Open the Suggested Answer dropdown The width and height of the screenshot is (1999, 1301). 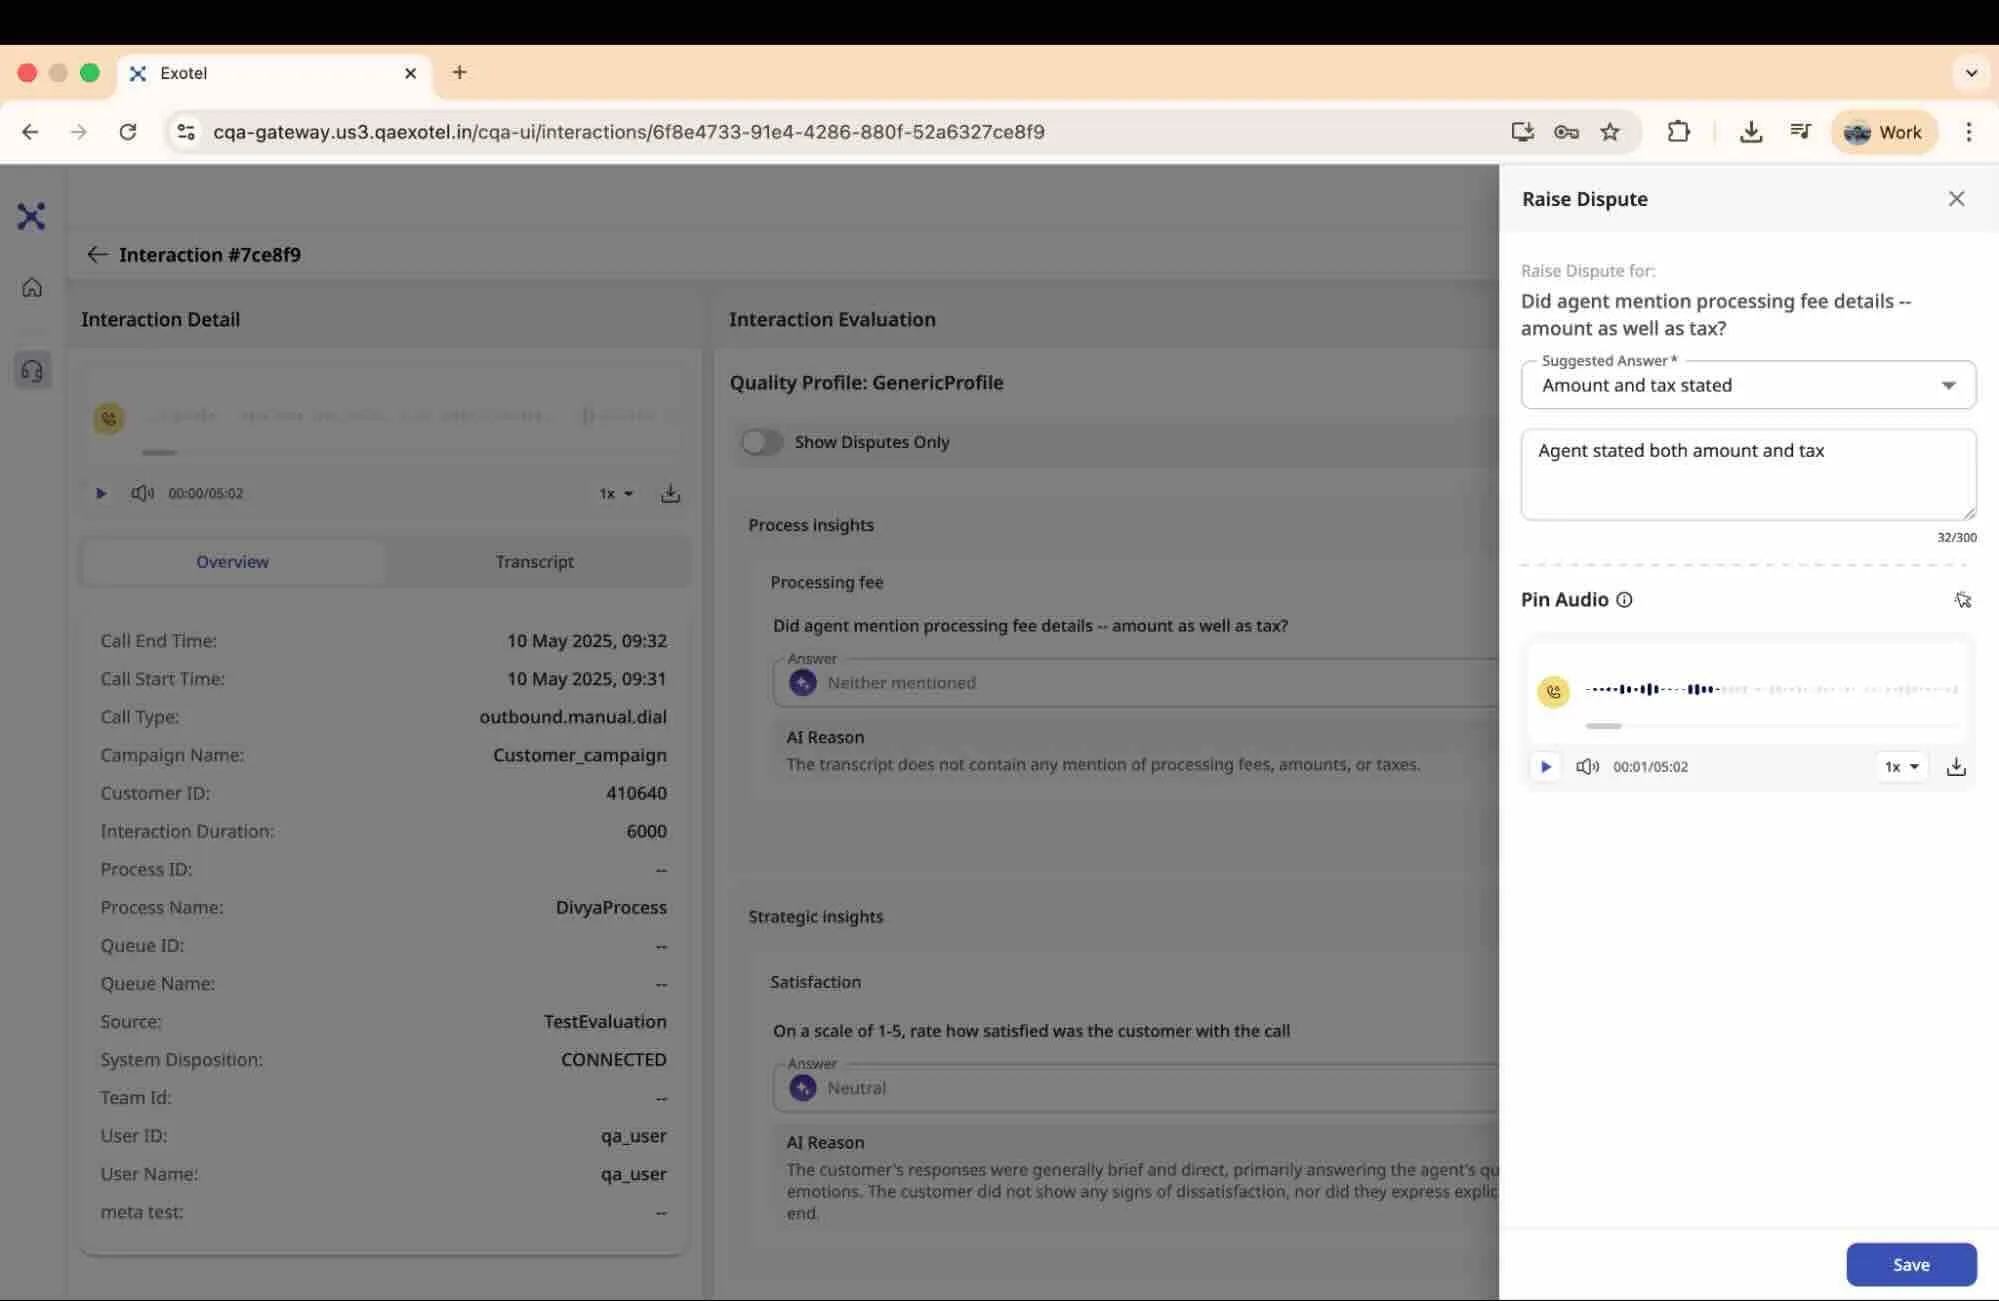[x=1748, y=385]
